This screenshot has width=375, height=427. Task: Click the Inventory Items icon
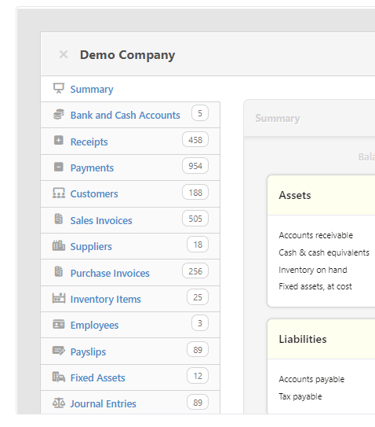(x=59, y=298)
